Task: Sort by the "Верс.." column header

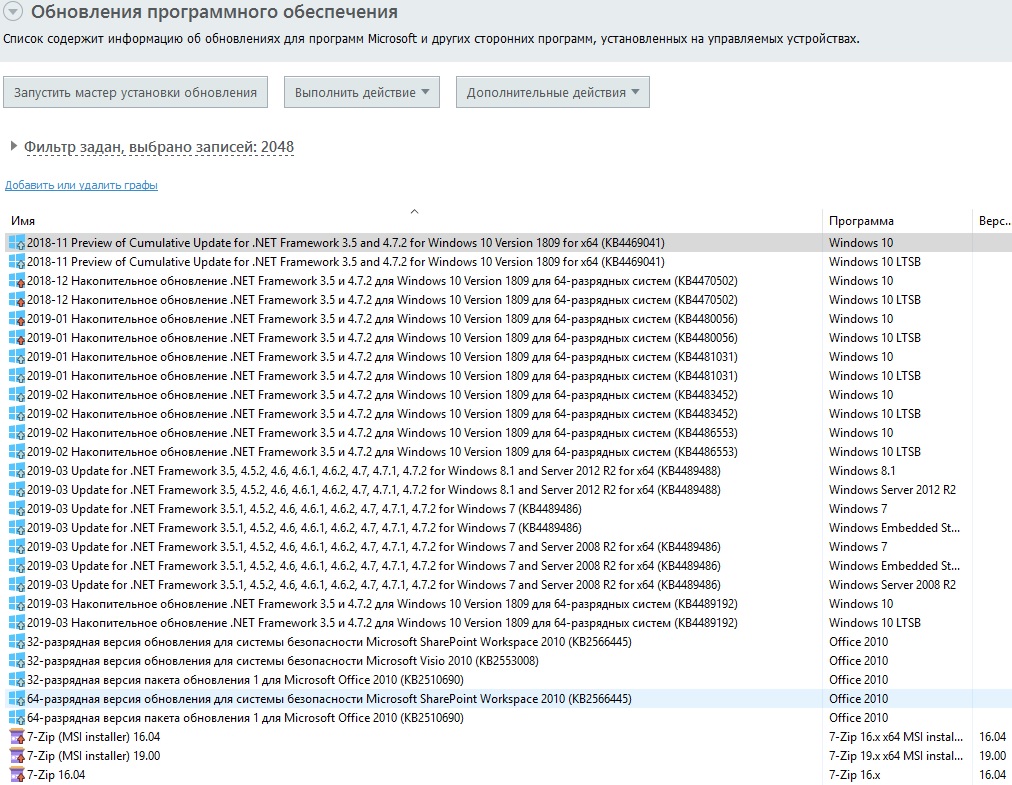Action: pos(995,221)
